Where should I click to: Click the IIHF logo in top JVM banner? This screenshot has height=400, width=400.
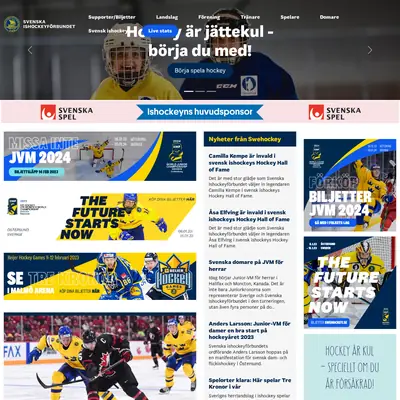[x=177, y=156]
